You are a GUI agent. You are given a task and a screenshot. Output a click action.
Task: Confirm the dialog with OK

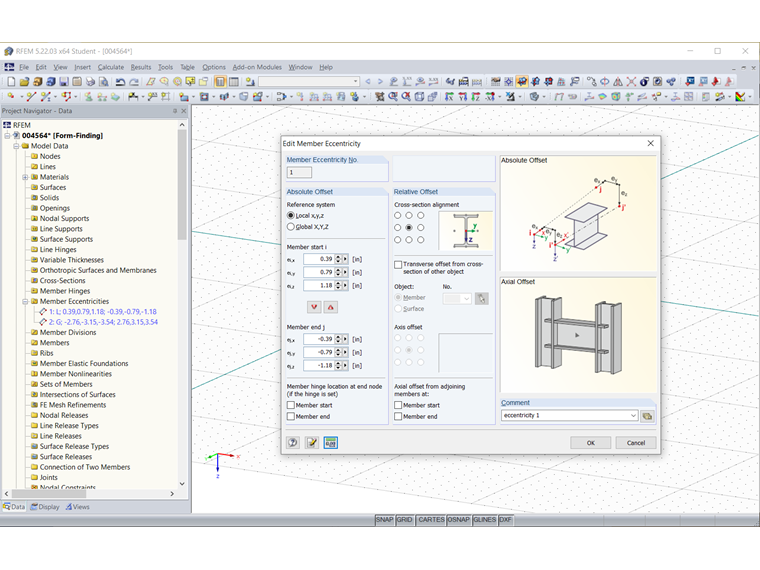590,443
